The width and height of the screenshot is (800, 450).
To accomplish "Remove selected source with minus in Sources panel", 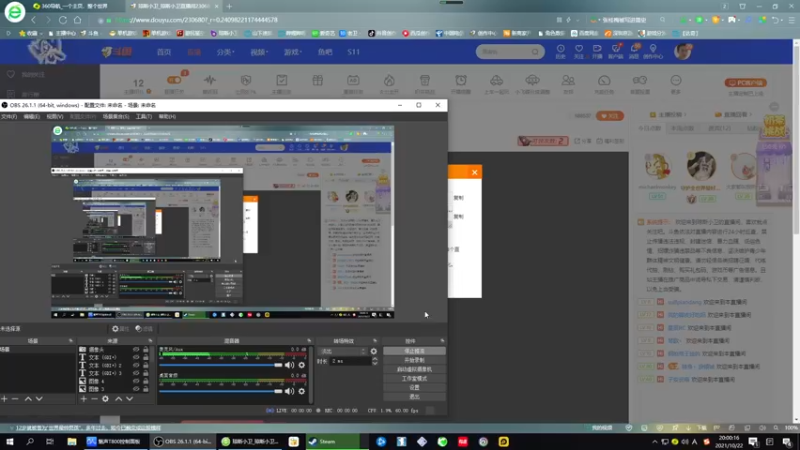I will pos(94,398).
